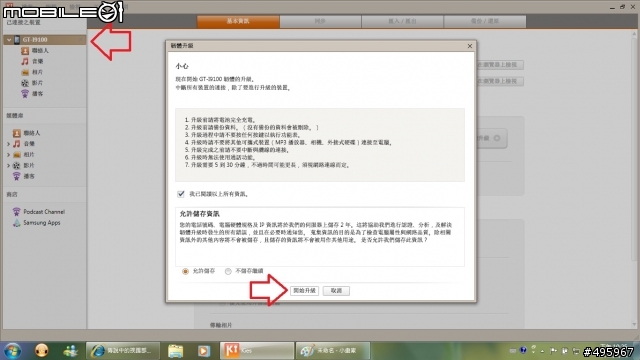Click the 升級 firmware button in the Kies window
Screen dimensions: 640x360
pyautogui.click(x=491, y=138)
